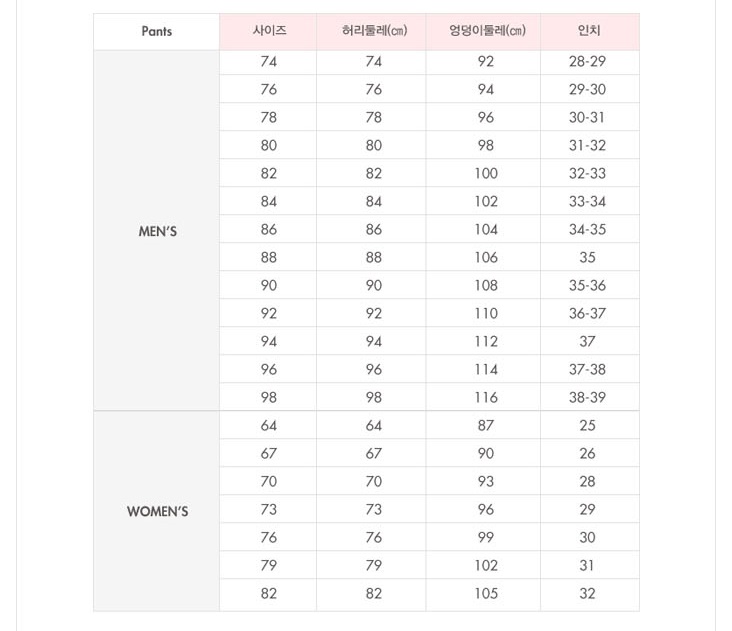732x631 pixels.
Task: Click the 인치 column header
Action: (x=588, y=31)
